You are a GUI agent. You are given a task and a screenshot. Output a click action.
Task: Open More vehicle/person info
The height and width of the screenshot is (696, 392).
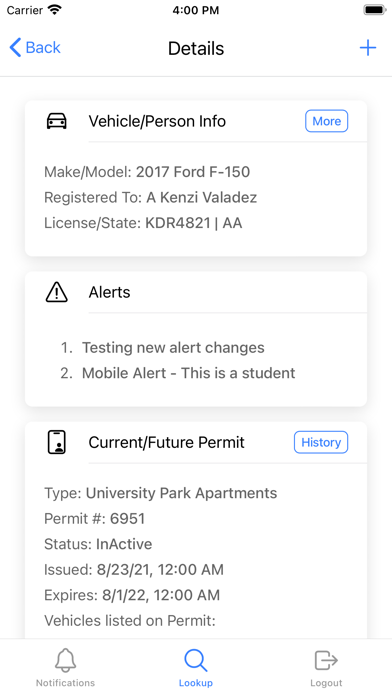[327, 121]
